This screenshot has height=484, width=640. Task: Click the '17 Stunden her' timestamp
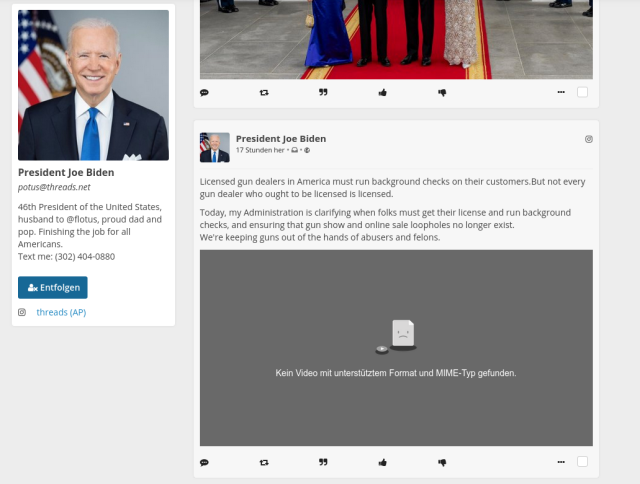260,150
